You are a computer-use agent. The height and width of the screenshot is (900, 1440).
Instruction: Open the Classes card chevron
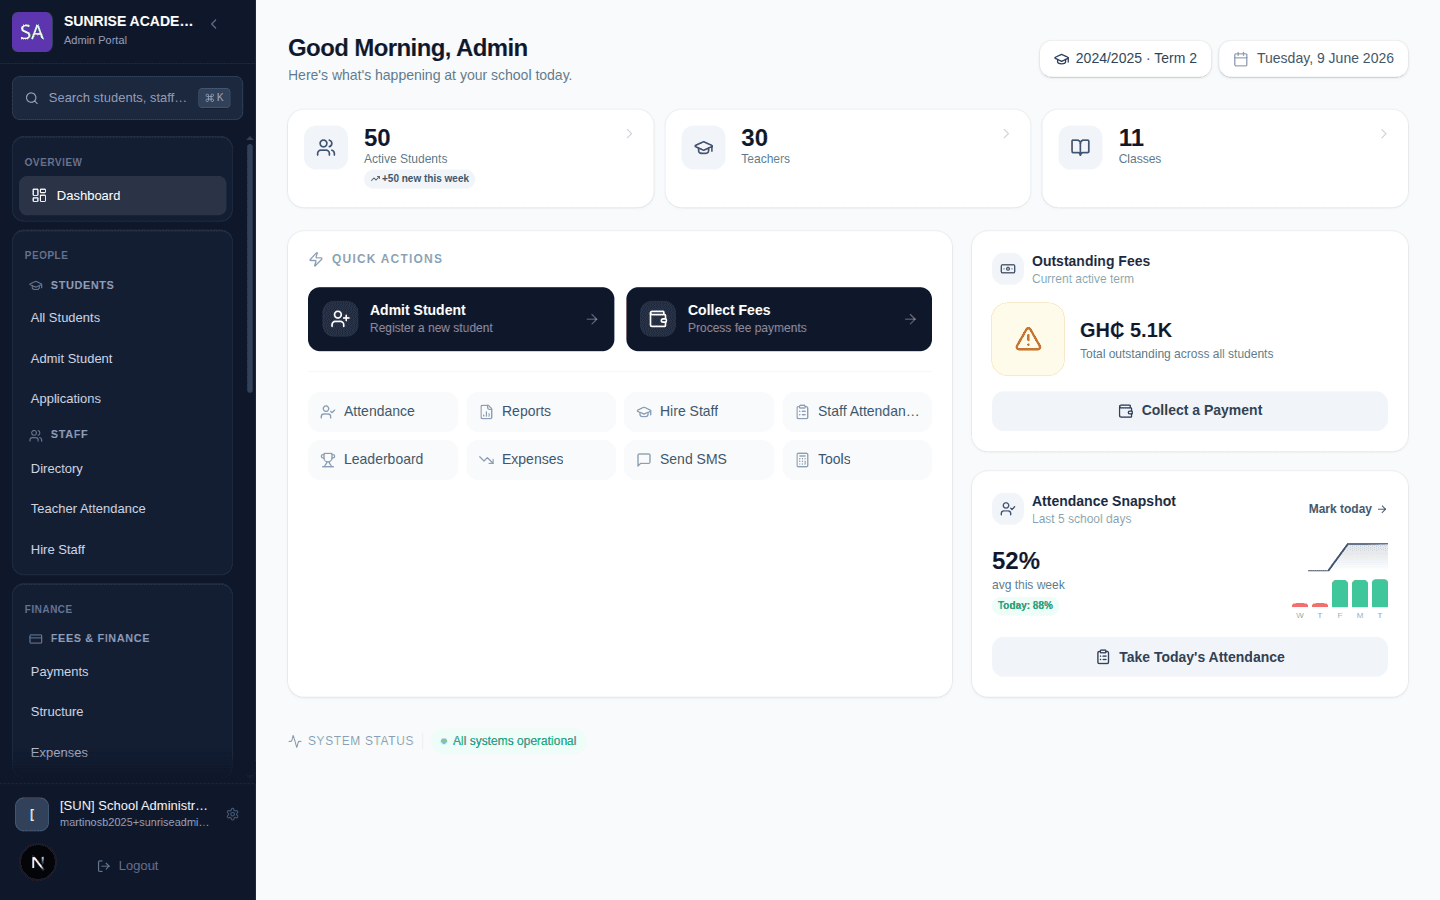coord(1384,134)
